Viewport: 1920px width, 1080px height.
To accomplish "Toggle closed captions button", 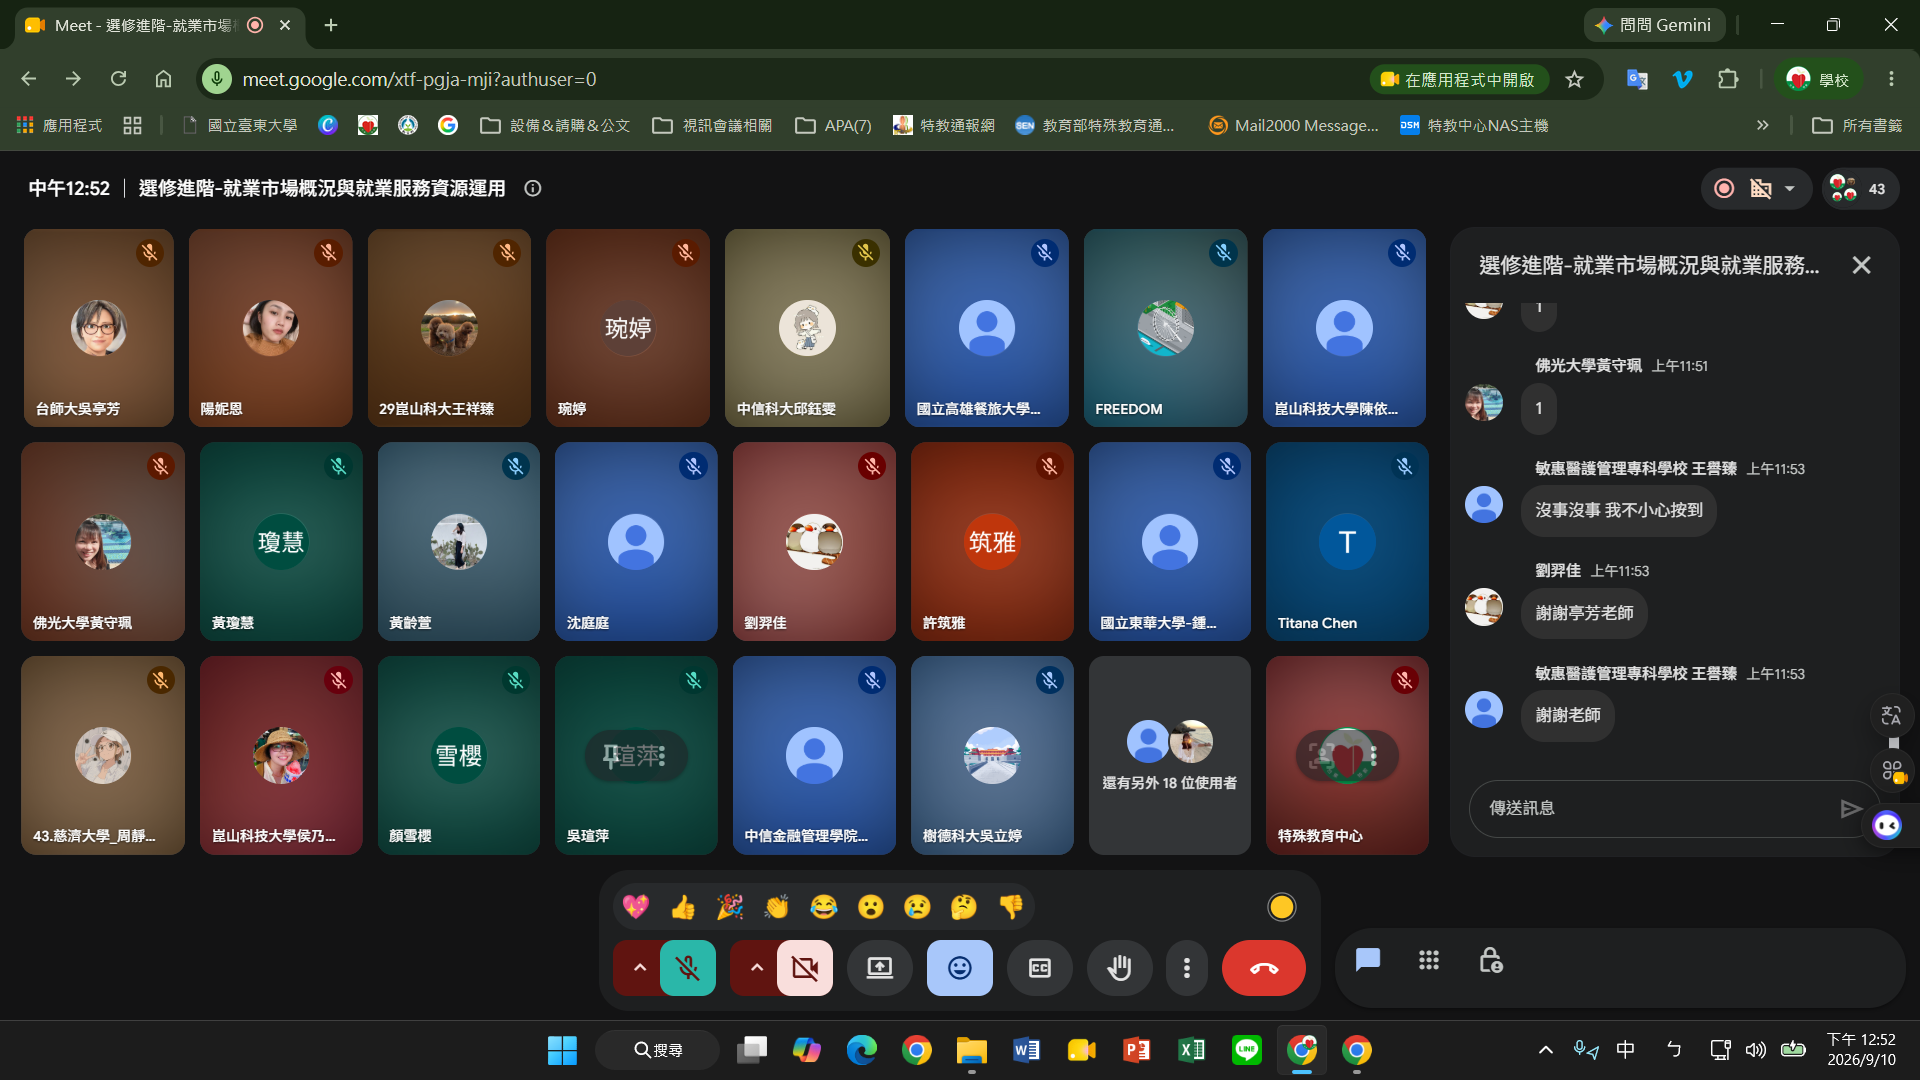I will (1040, 968).
